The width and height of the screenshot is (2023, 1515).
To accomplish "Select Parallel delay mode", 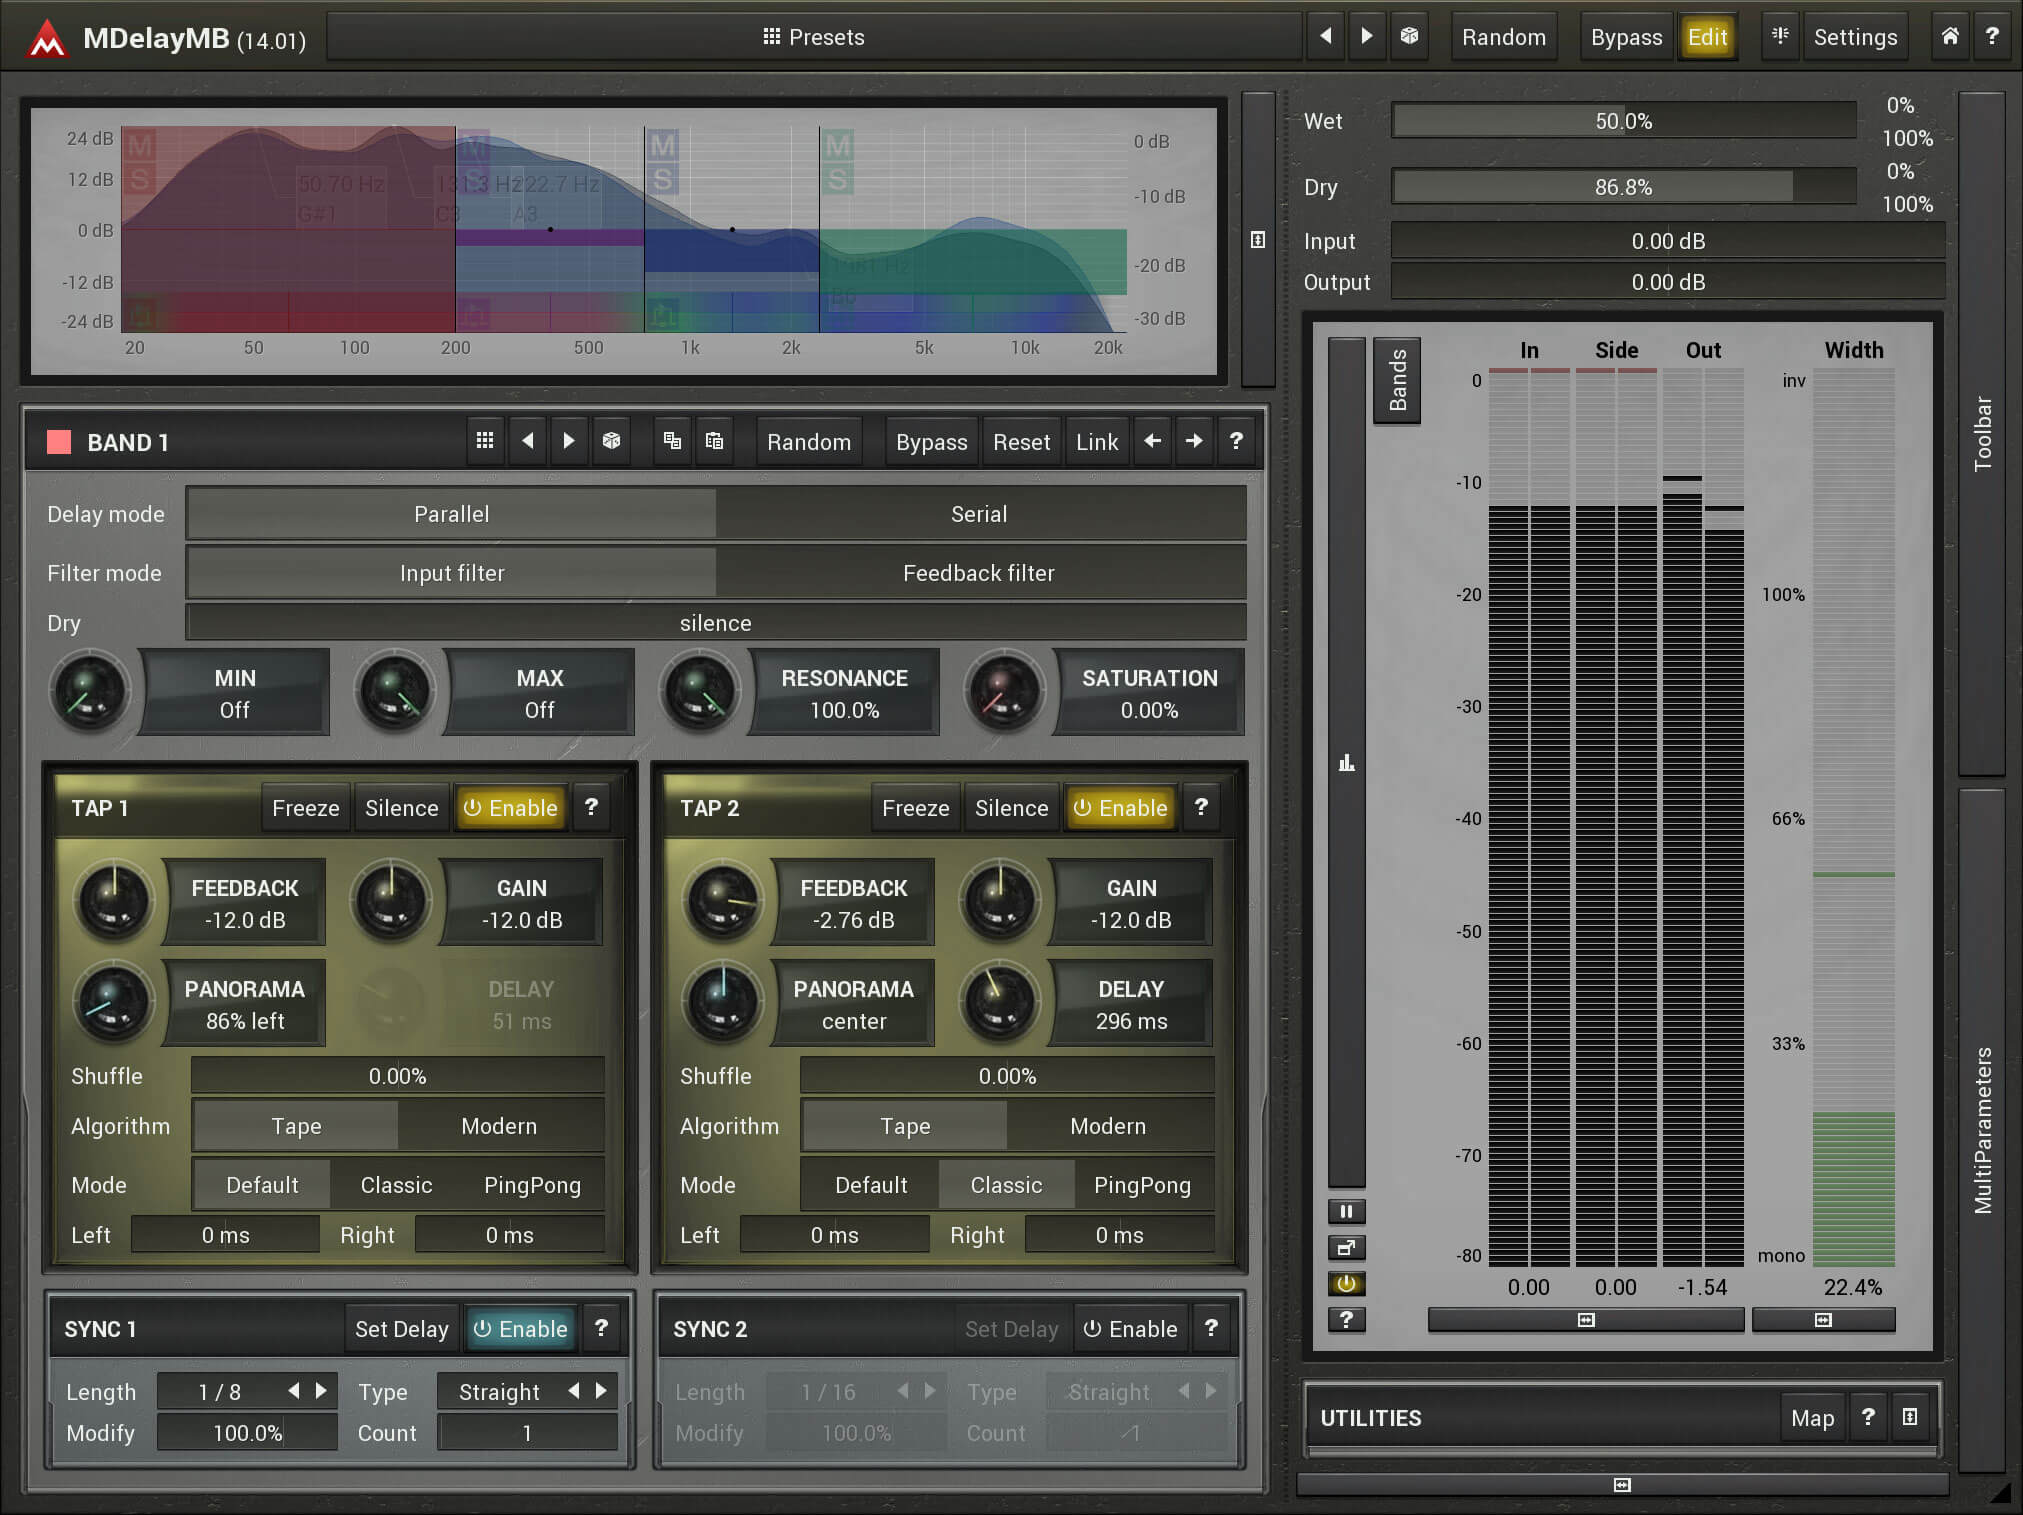I will coord(451,514).
